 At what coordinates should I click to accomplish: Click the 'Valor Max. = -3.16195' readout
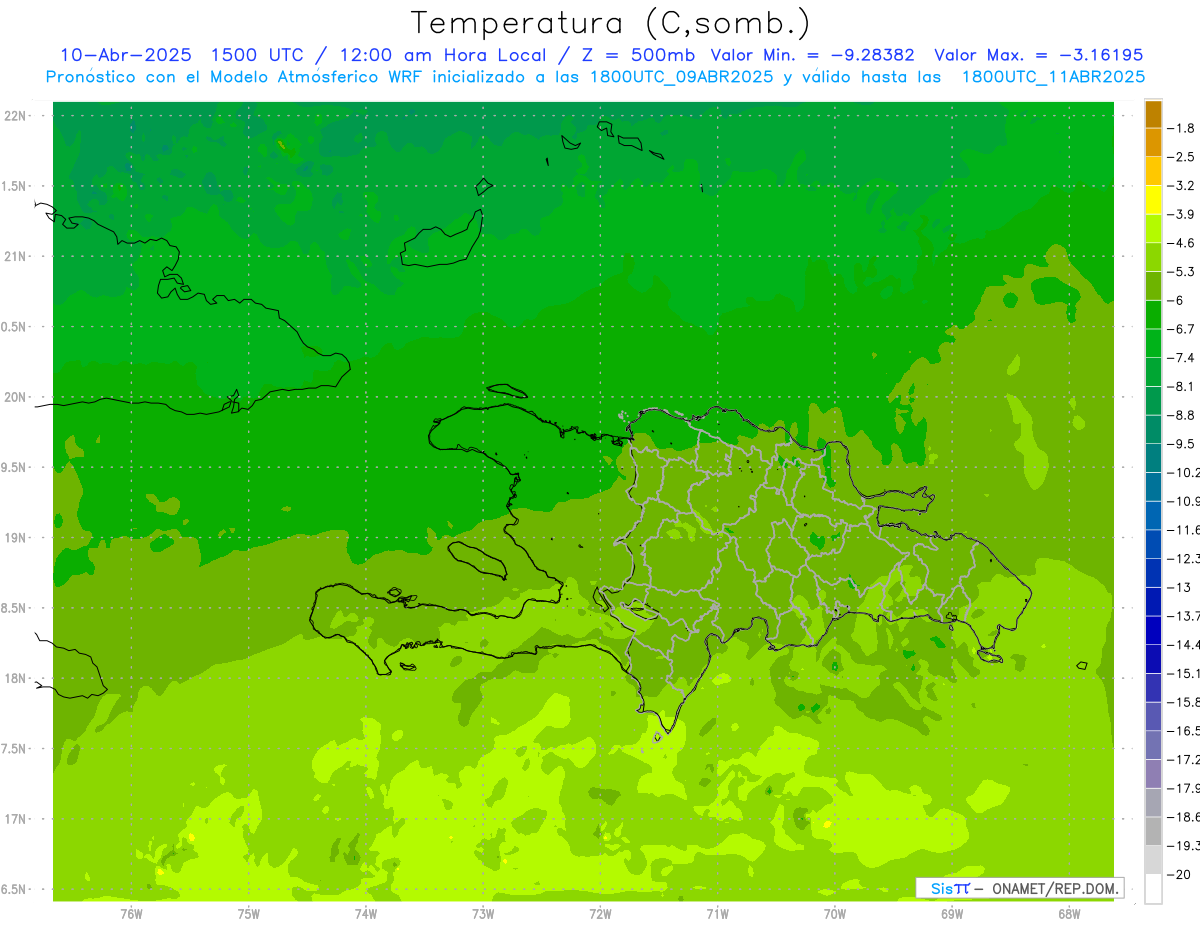(1038, 55)
